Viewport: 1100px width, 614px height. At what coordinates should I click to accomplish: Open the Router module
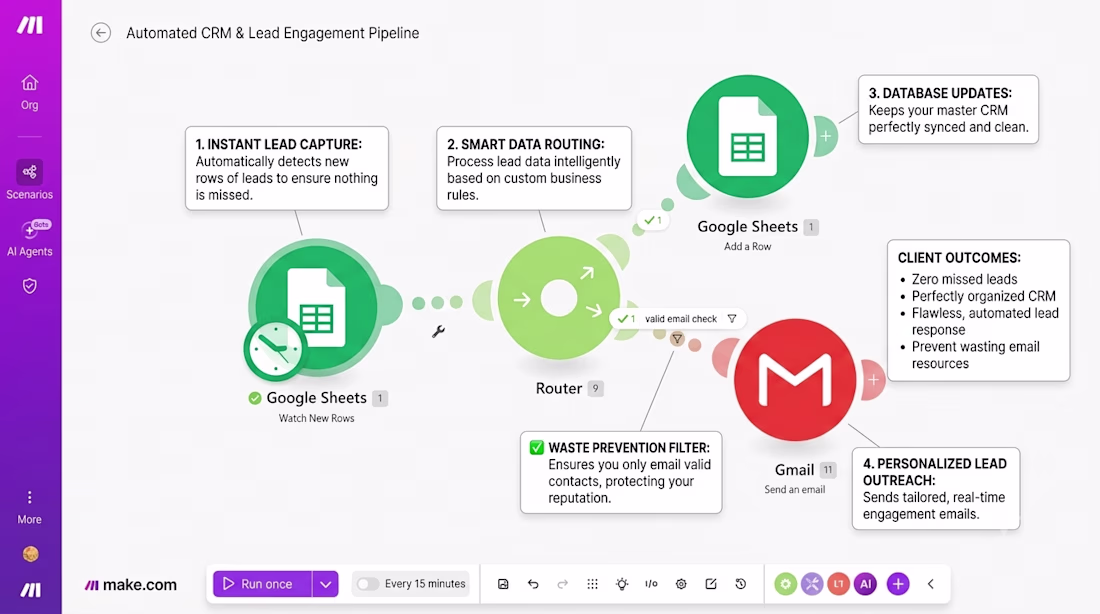[558, 298]
